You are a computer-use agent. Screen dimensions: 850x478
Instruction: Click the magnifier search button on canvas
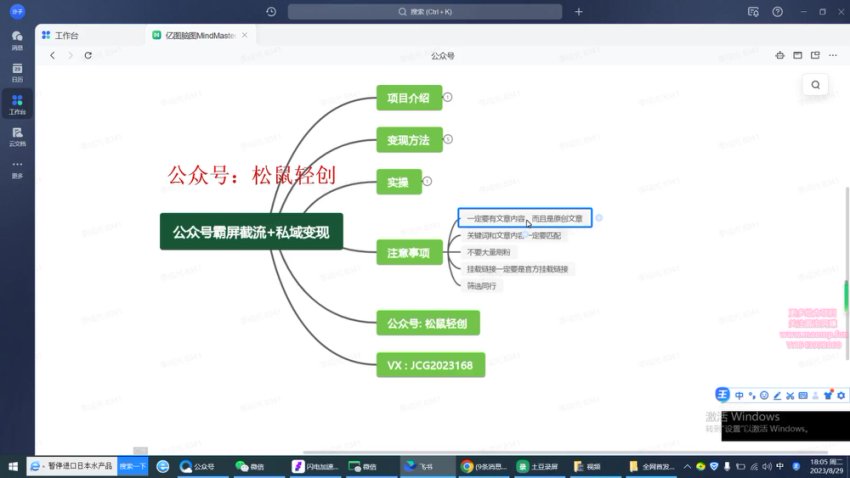[x=816, y=85]
